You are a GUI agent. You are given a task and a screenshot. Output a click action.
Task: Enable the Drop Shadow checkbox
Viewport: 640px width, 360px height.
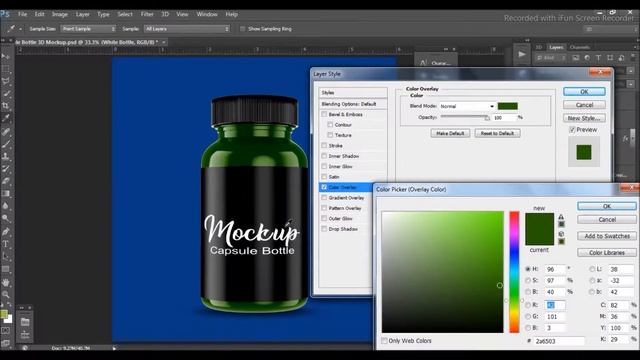pos(324,229)
